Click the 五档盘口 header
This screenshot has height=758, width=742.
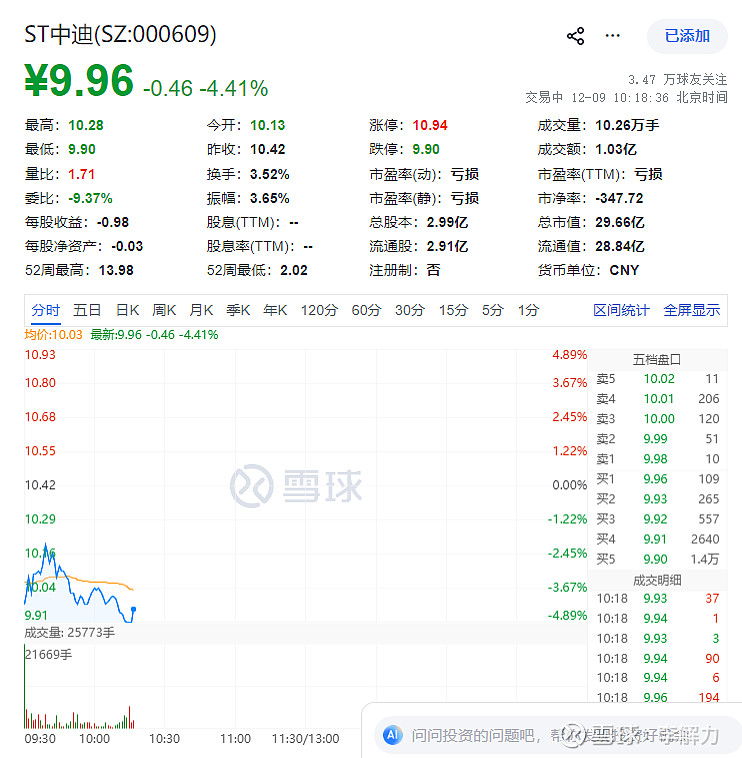click(x=657, y=360)
